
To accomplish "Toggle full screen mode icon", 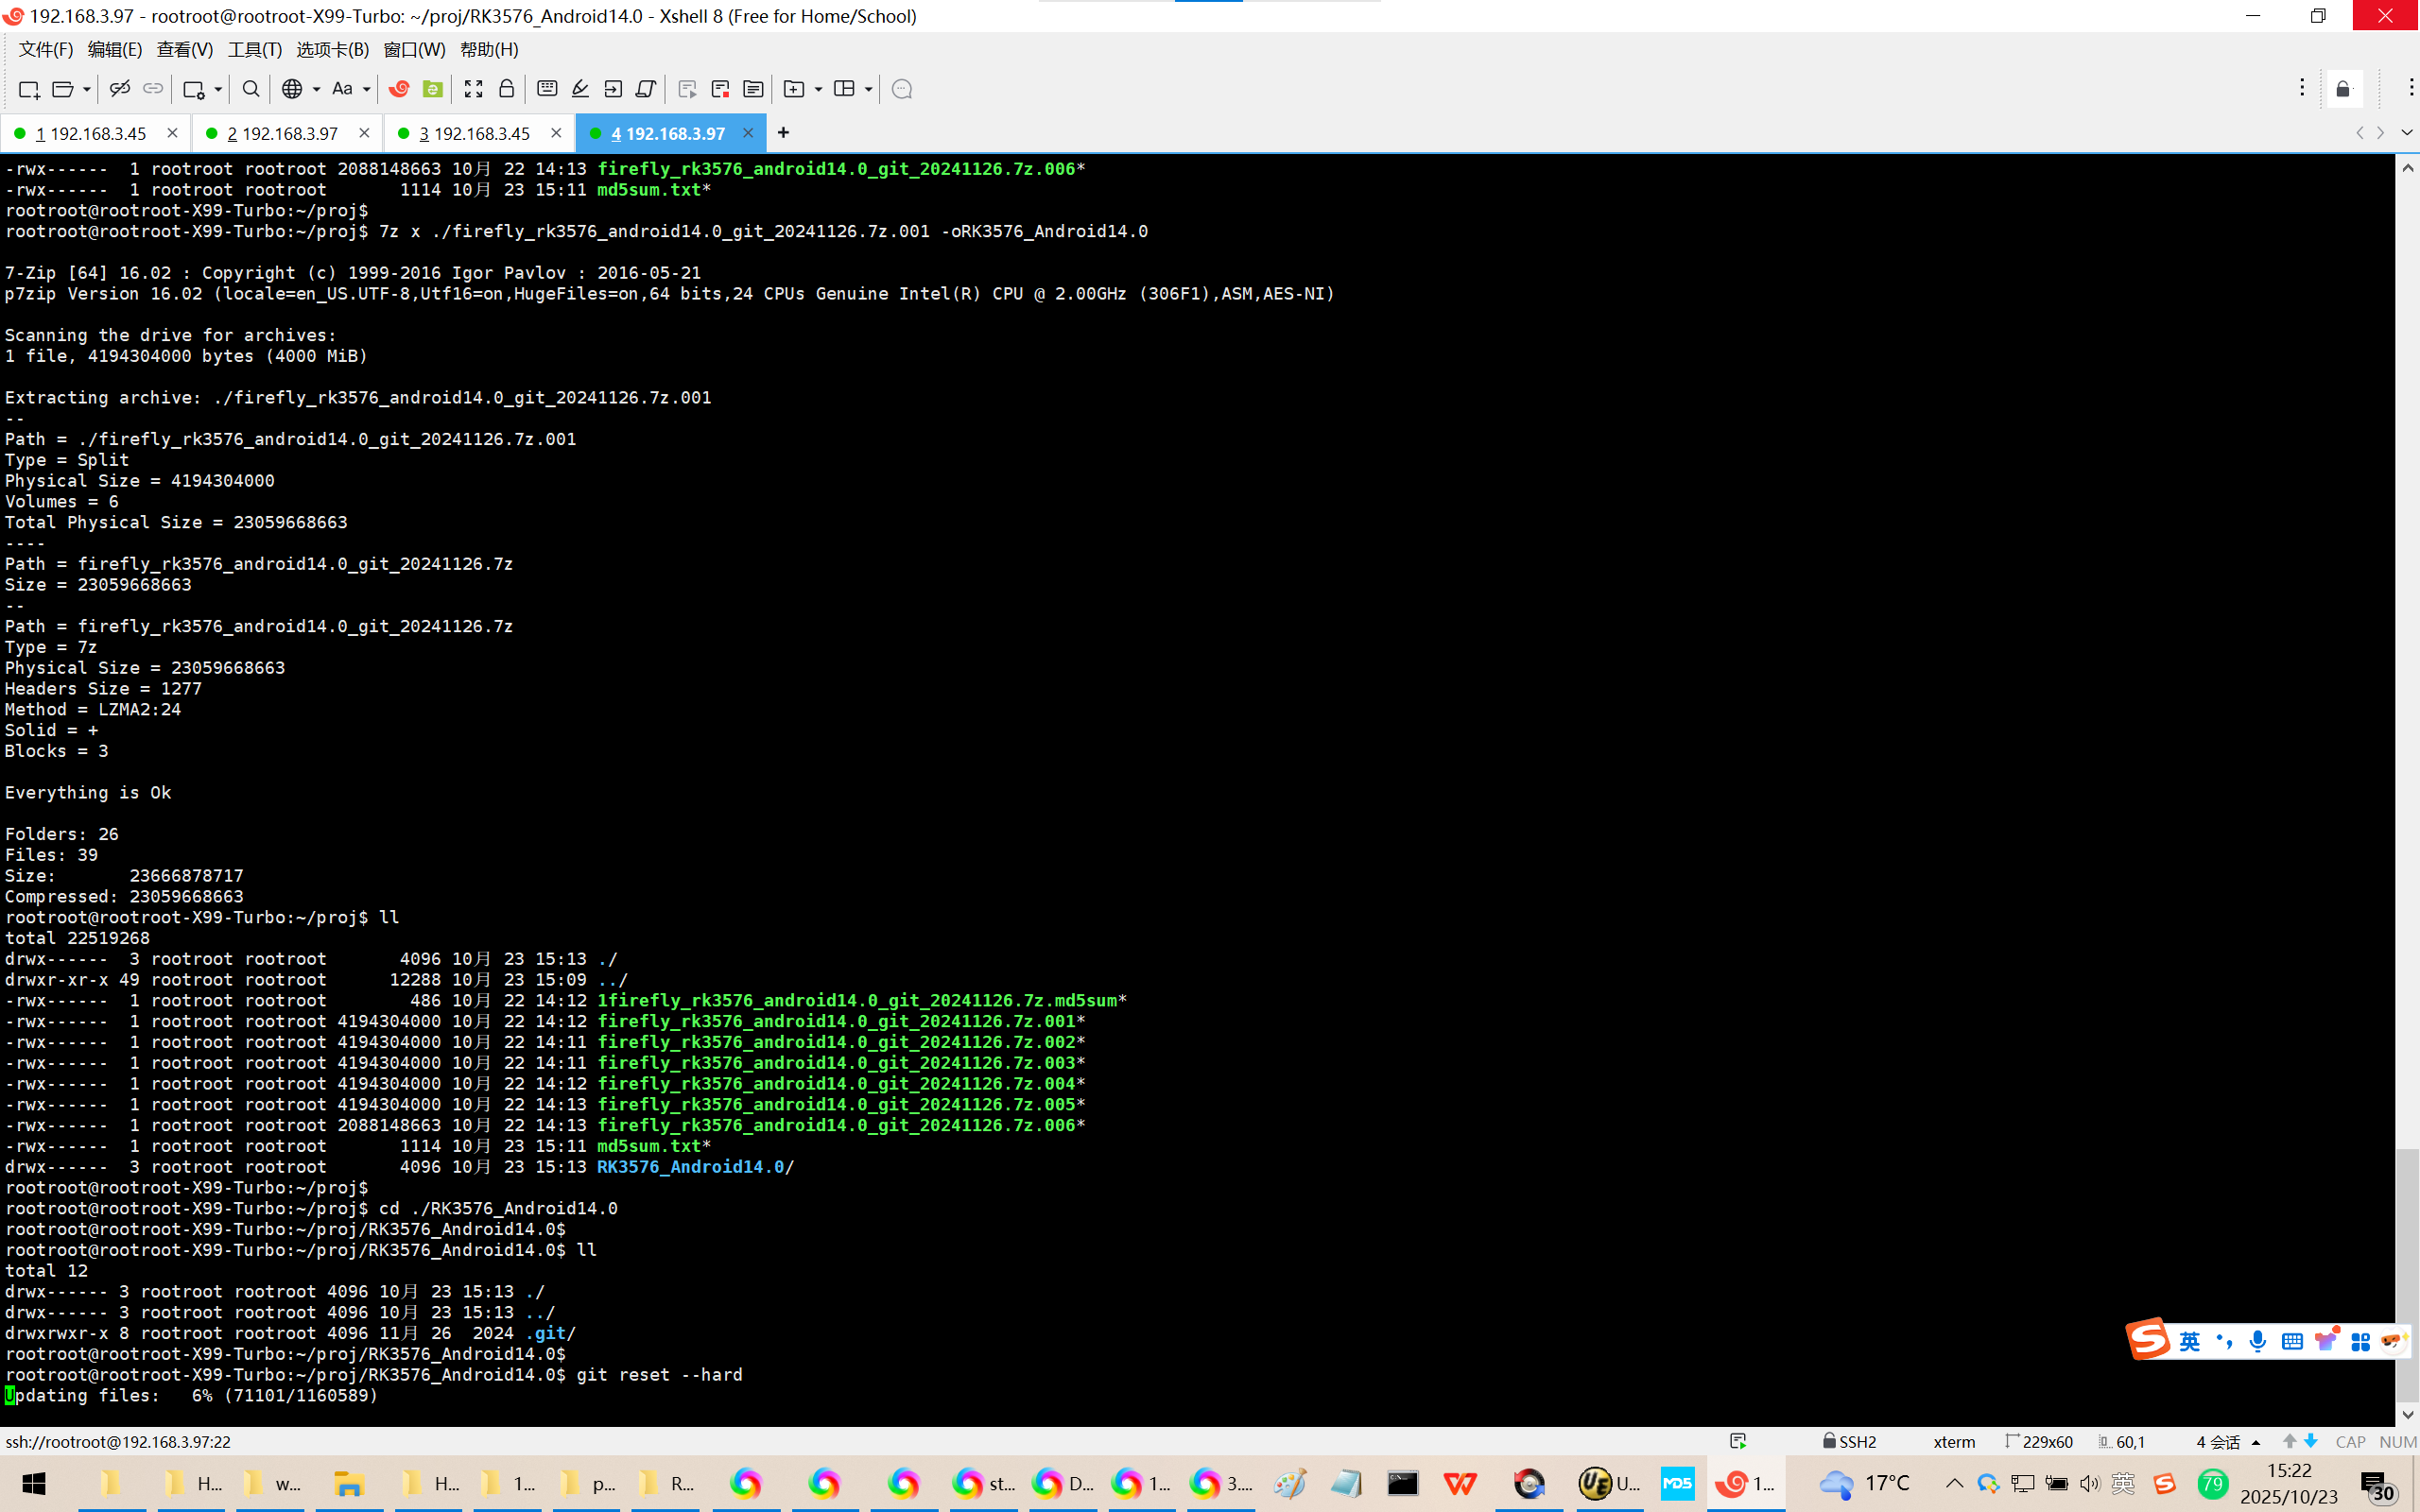I will pyautogui.click(x=473, y=89).
